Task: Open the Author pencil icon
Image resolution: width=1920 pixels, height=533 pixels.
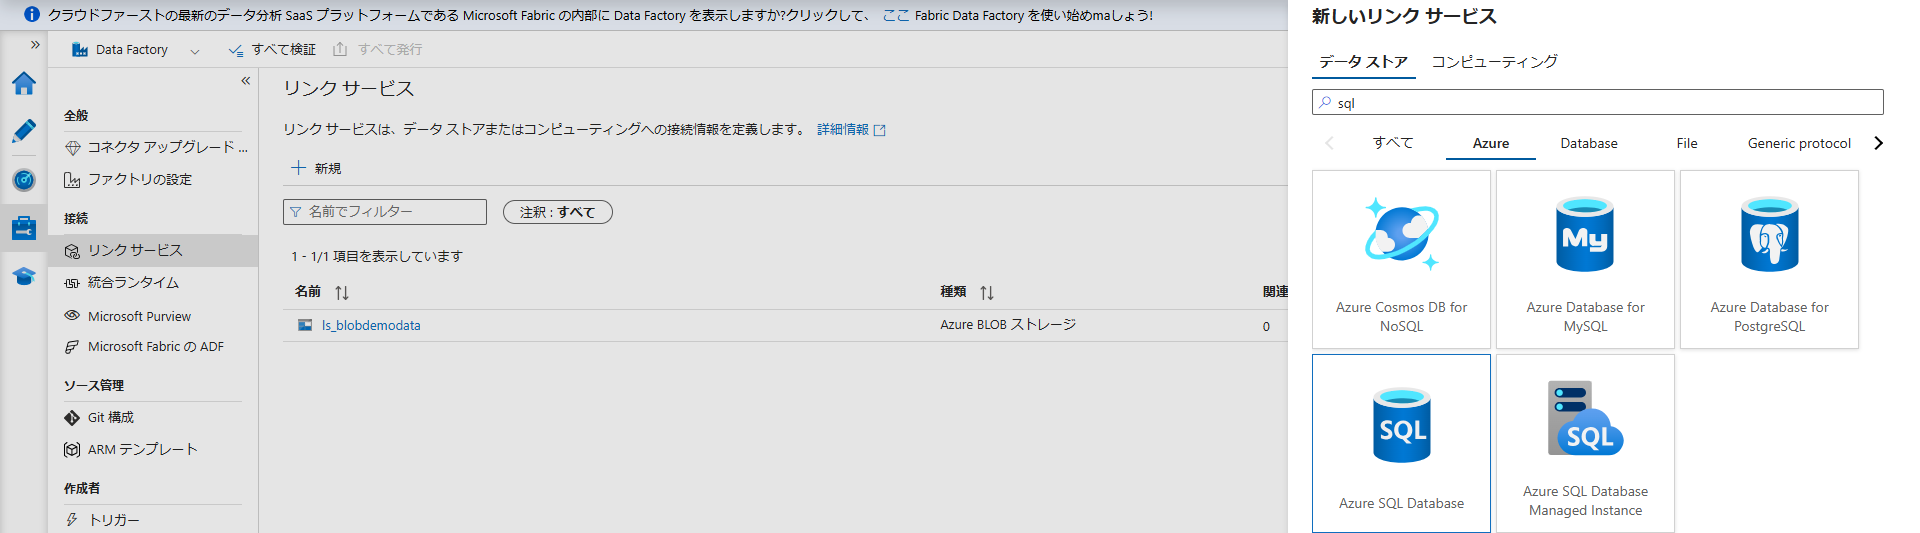Action: click(24, 131)
